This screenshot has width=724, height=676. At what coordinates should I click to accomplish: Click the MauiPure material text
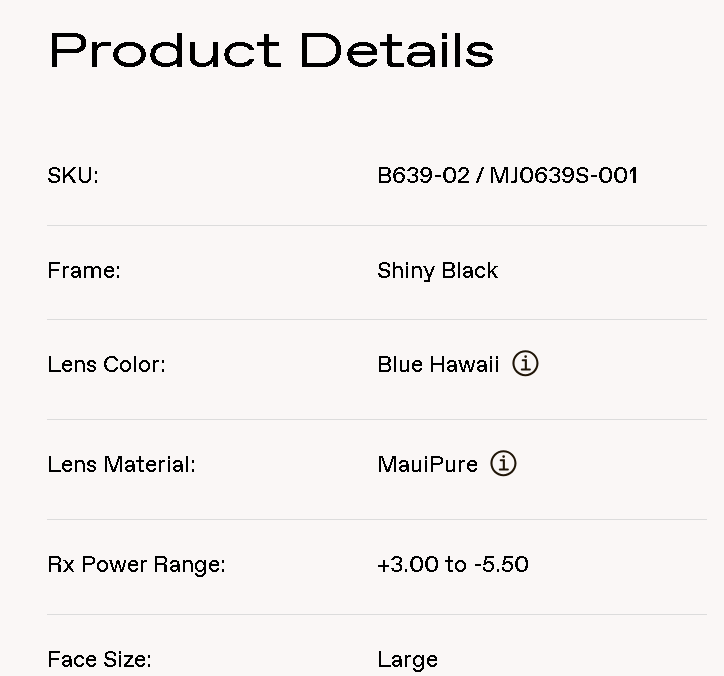(427, 465)
